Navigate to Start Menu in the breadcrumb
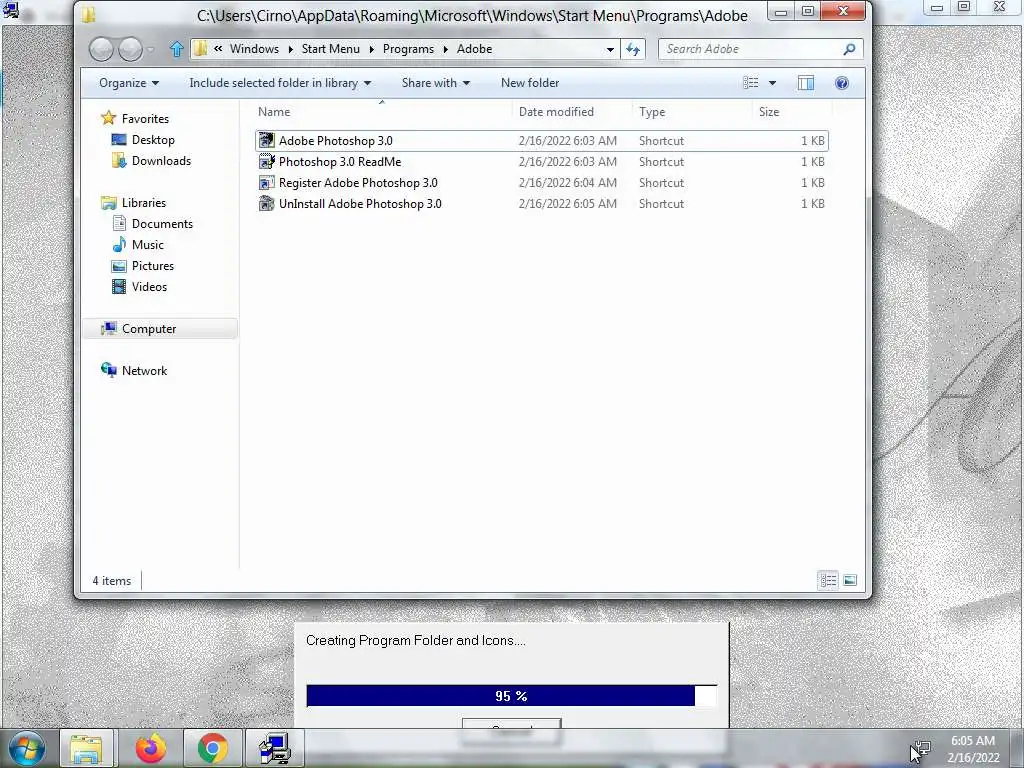 pyautogui.click(x=330, y=49)
